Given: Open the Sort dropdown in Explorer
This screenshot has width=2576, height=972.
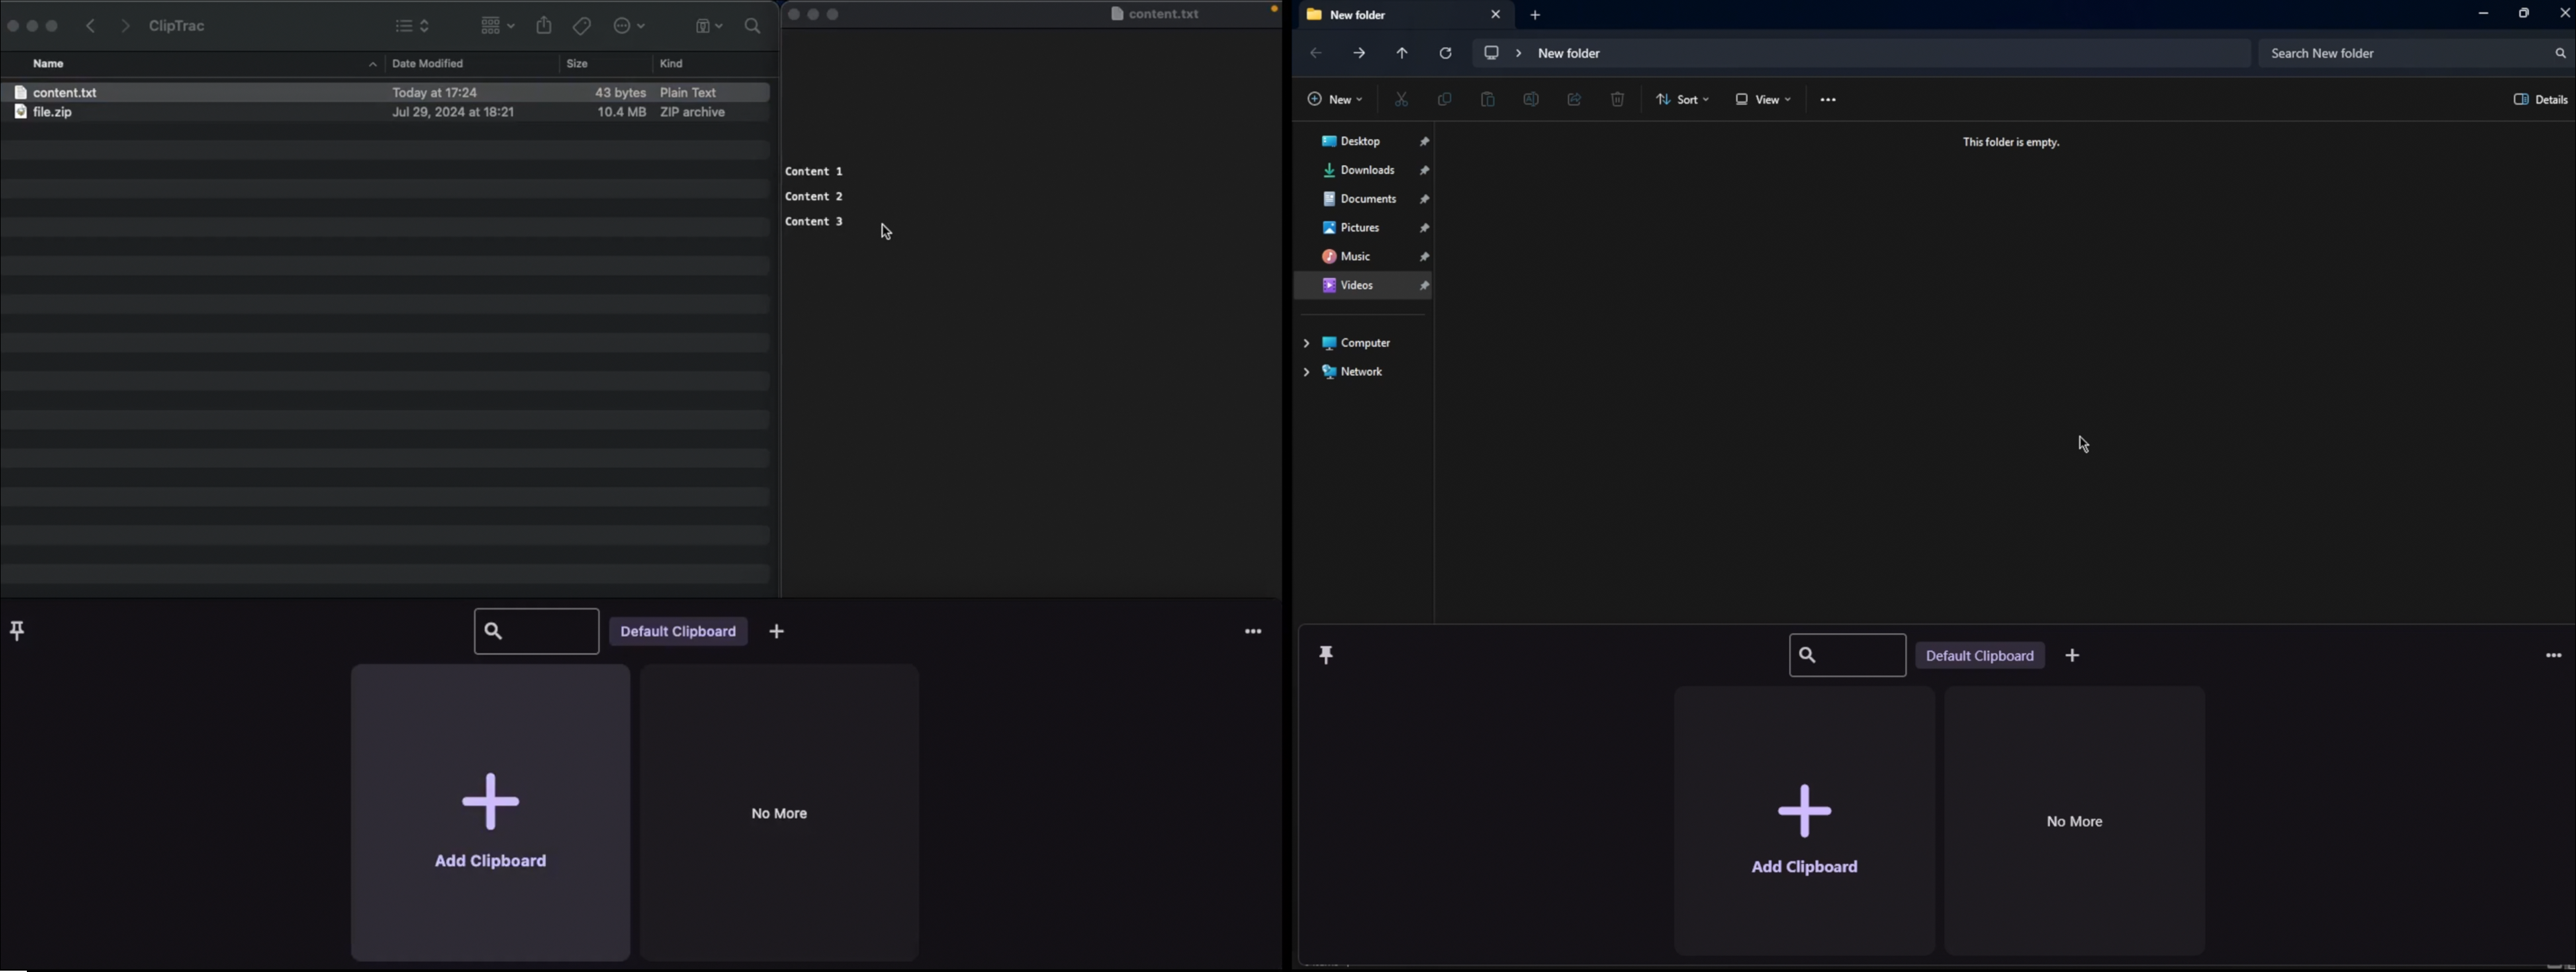Looking at the screenshot, I should [1683, 100].
